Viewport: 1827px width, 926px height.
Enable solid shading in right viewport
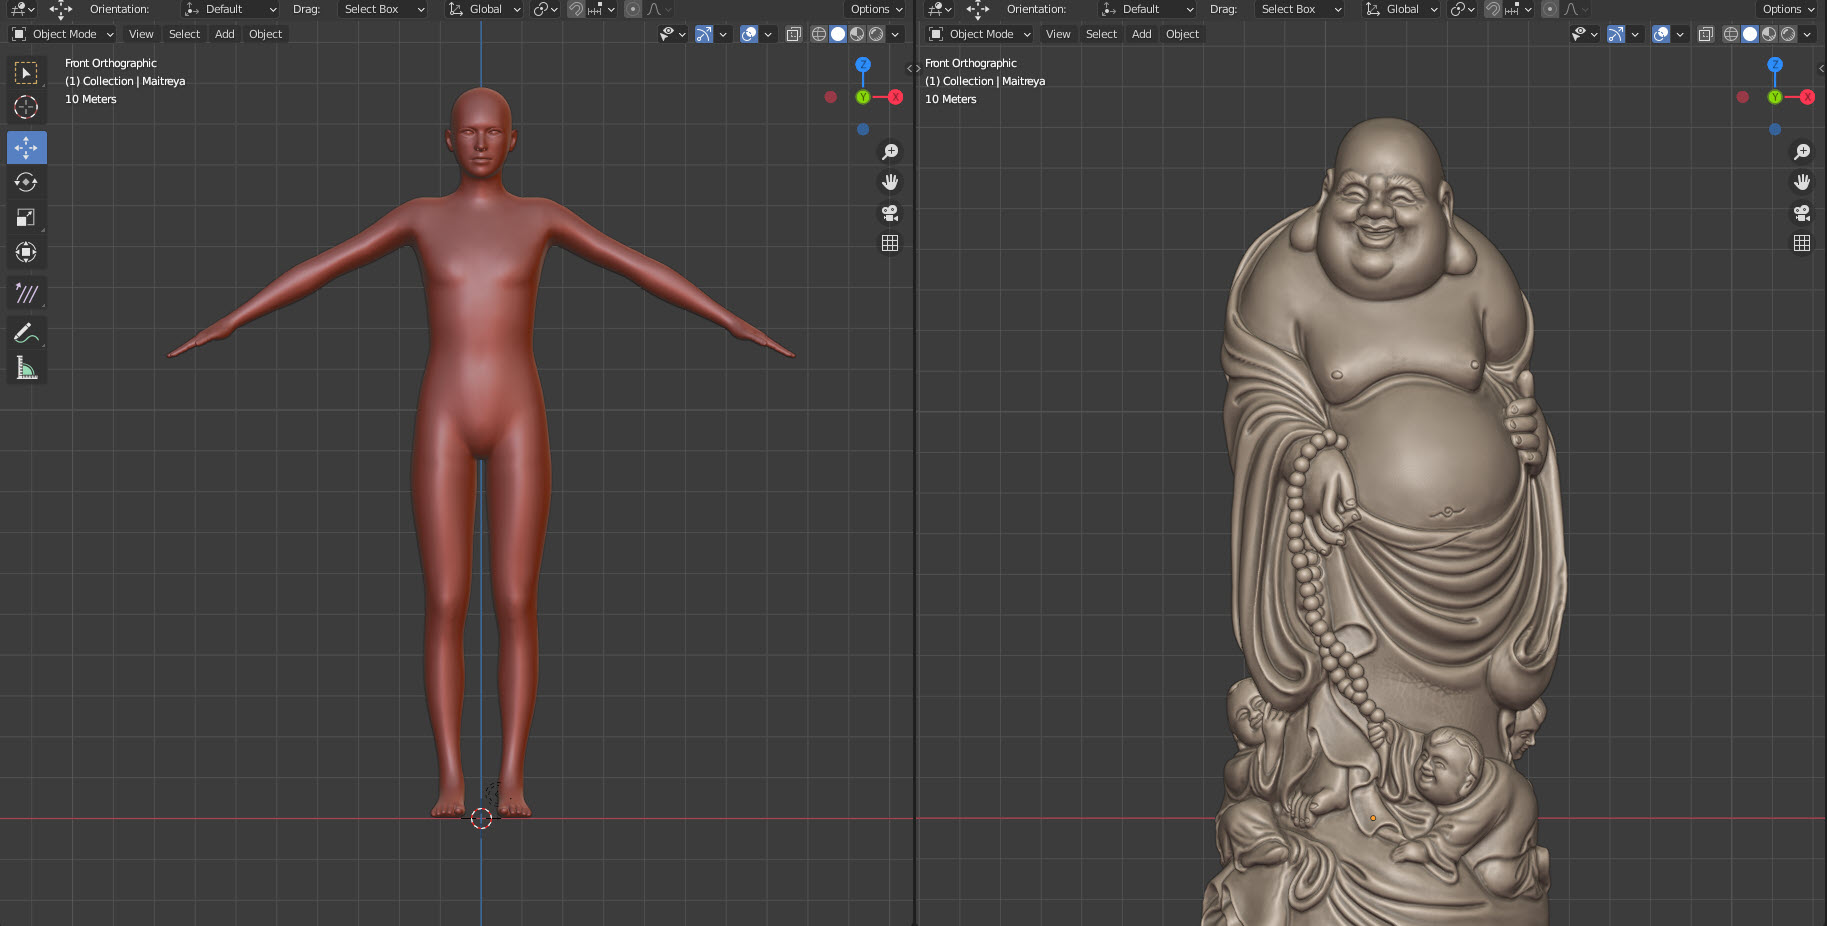[1750, 34]
